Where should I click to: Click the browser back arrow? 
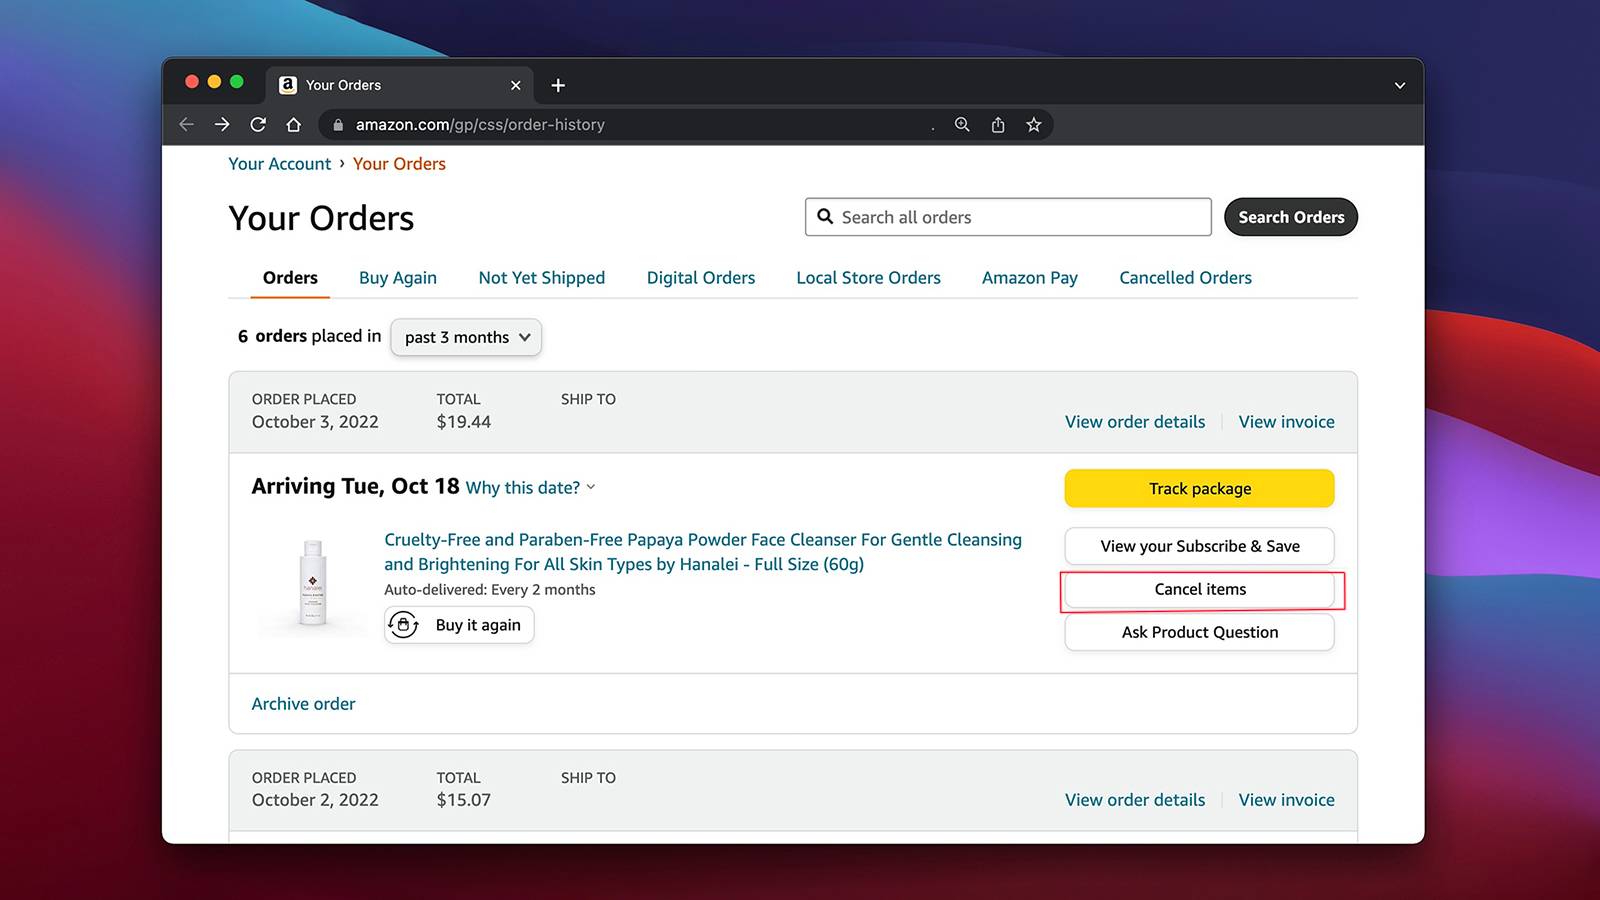pos(186,125)
